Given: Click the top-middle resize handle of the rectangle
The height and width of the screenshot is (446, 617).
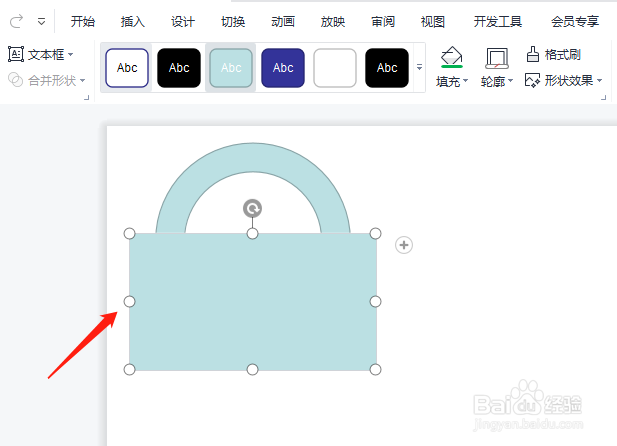Looking at the screenshot, I should [252, 233].
